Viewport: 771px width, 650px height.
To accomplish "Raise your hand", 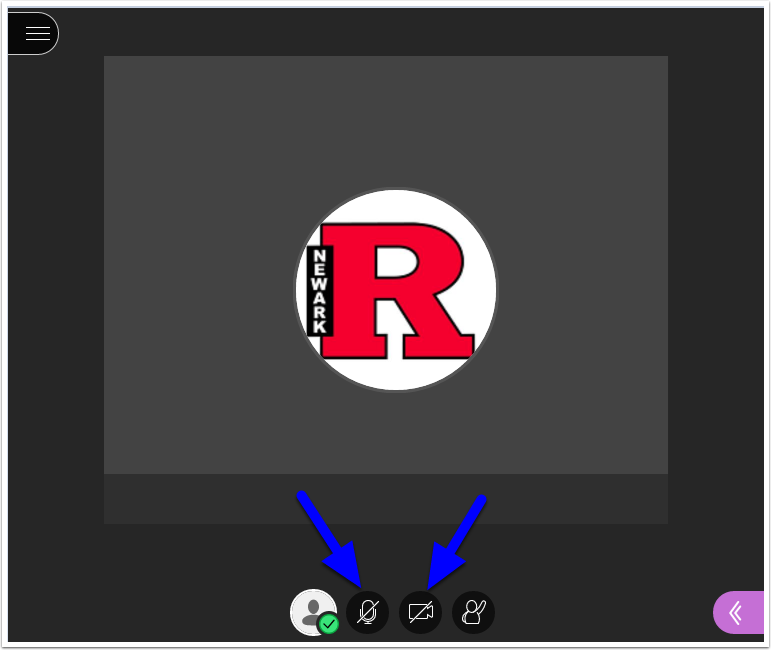I will tap(474, 612).
